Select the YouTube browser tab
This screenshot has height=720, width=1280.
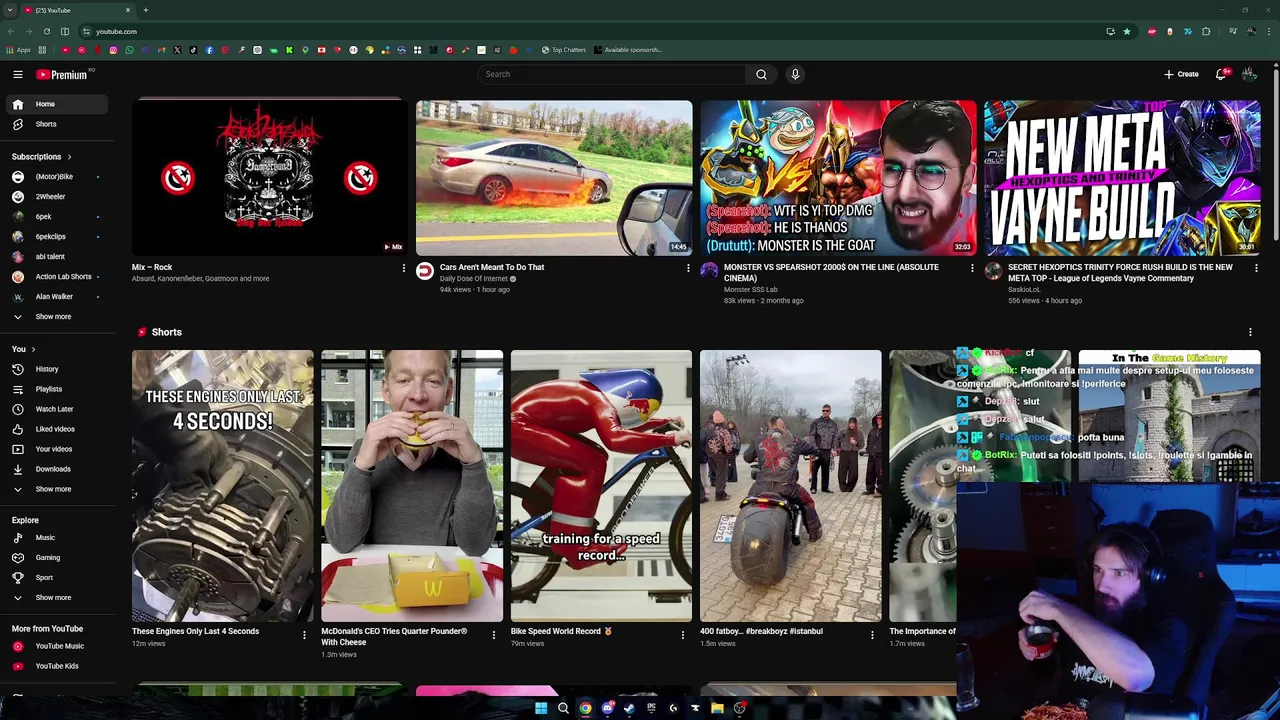[78, 10]
